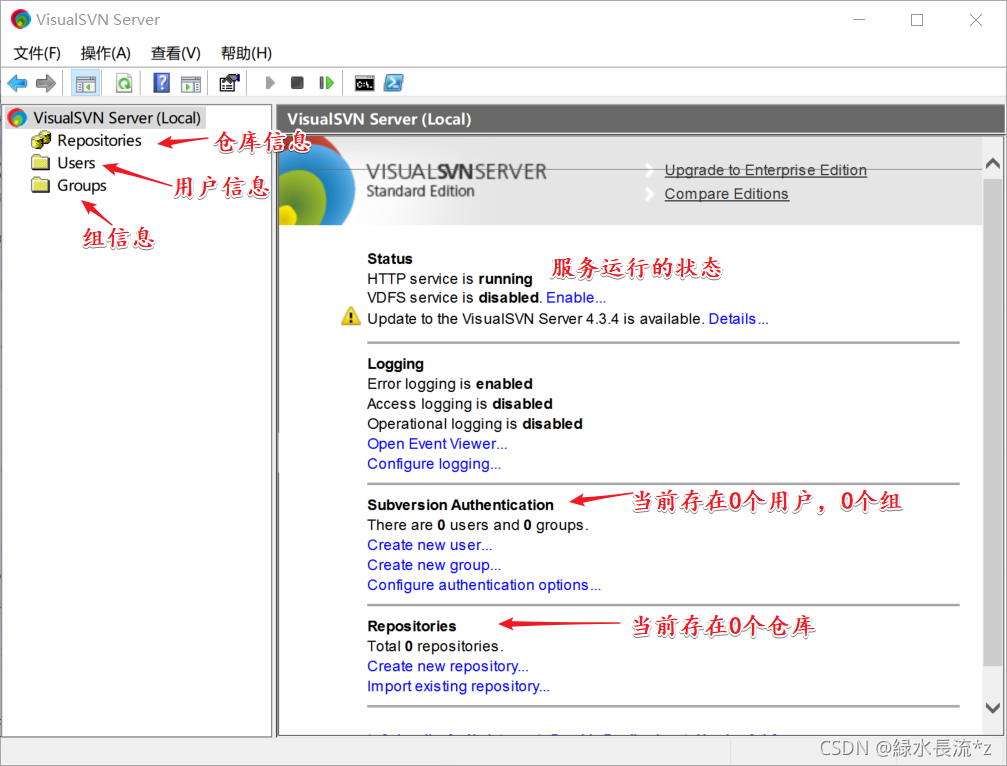The image size is (1007, 766).
Task: Click 'HTTP service is running' text
Action: (x=450, y=279)
